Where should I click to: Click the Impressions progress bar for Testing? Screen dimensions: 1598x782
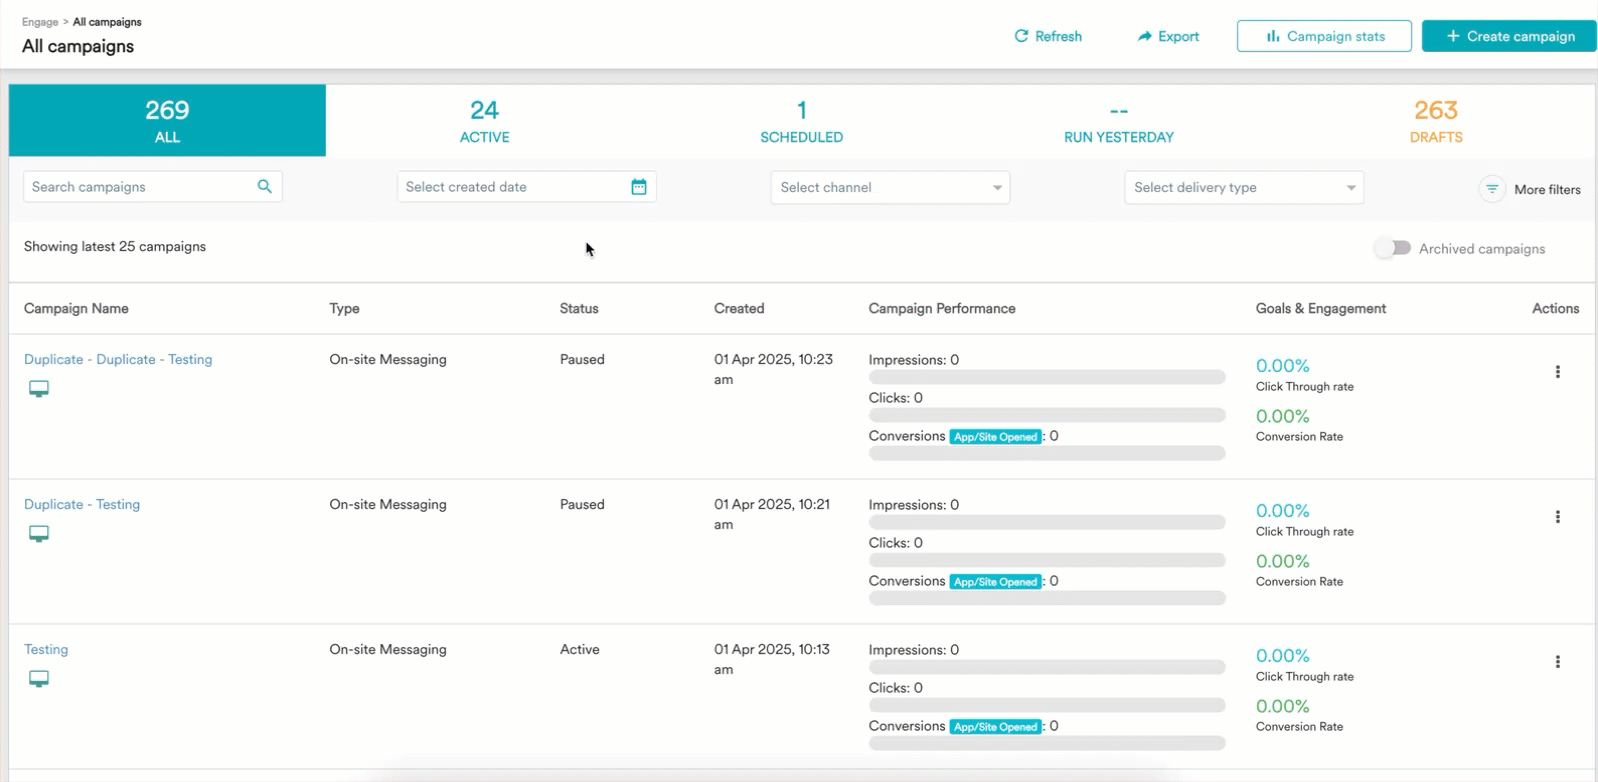pos(1046,667)
